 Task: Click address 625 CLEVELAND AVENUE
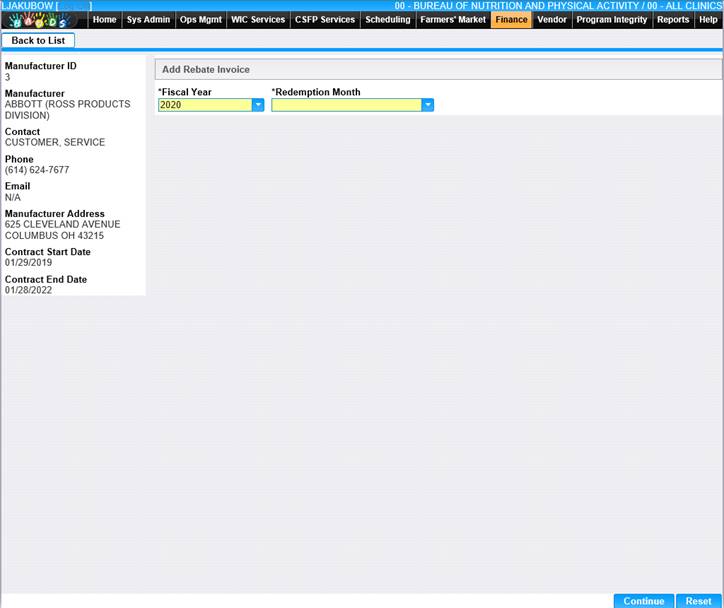(62, 224)
